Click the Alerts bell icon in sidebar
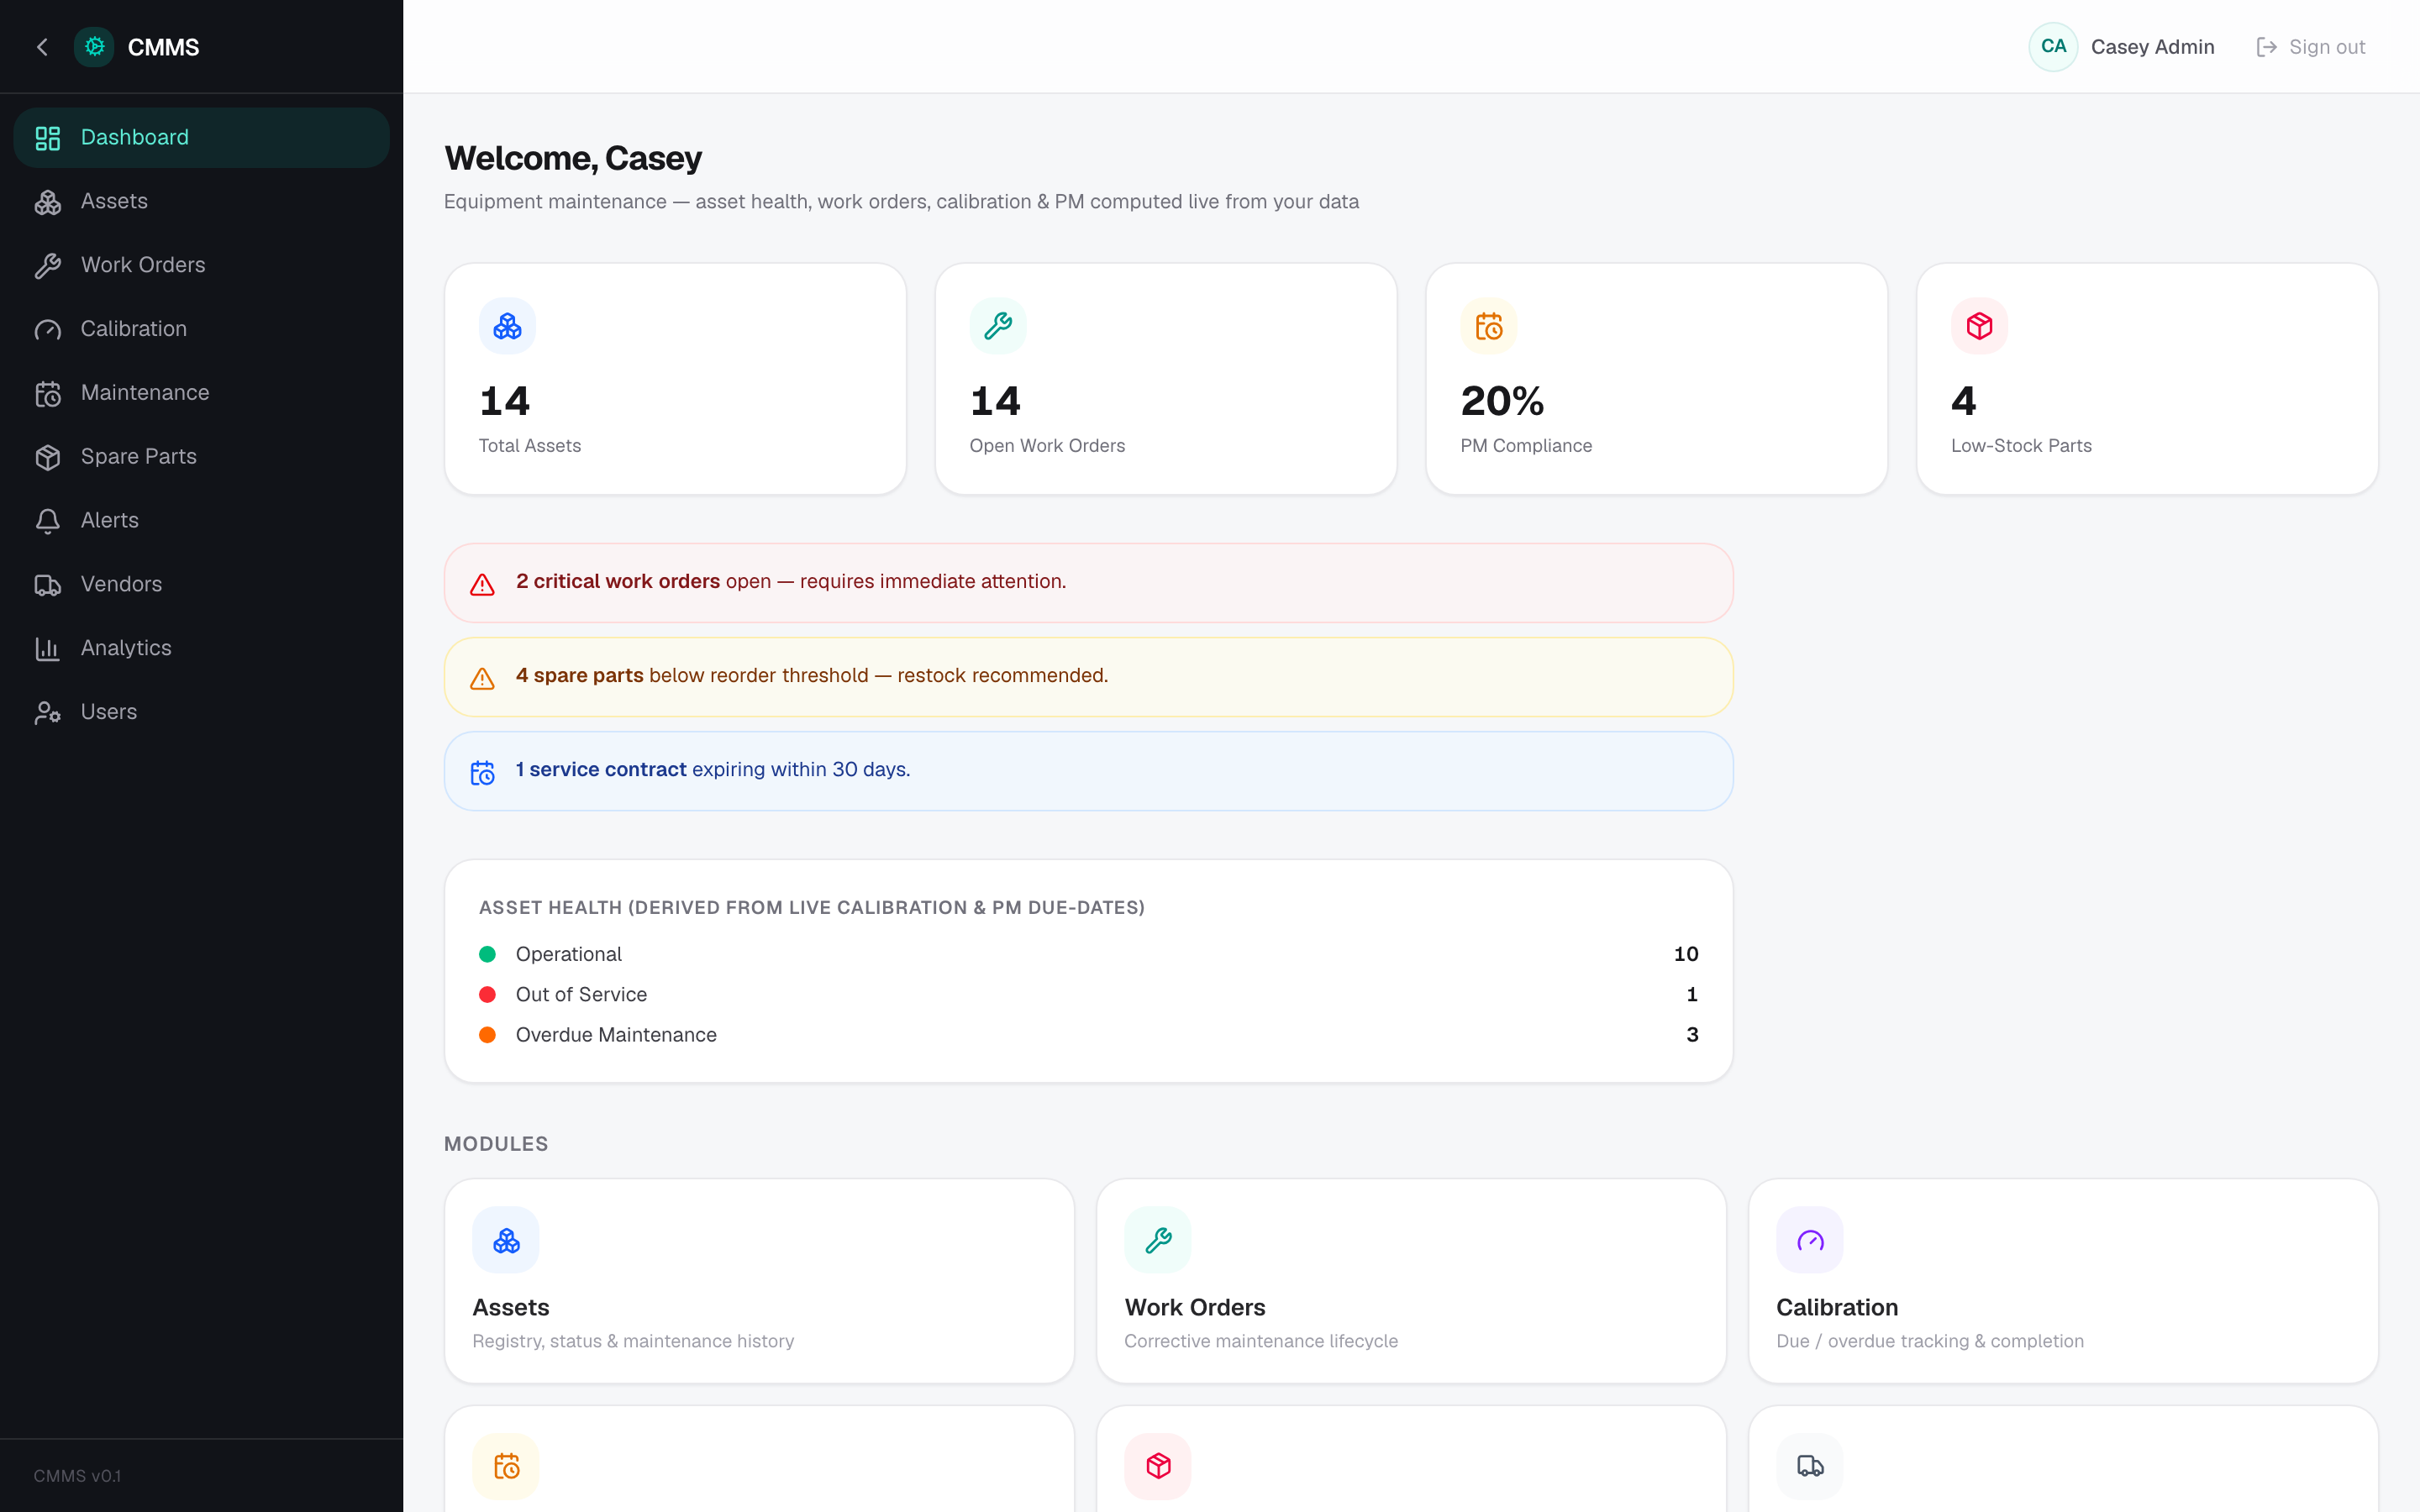 tap(48, 521)
